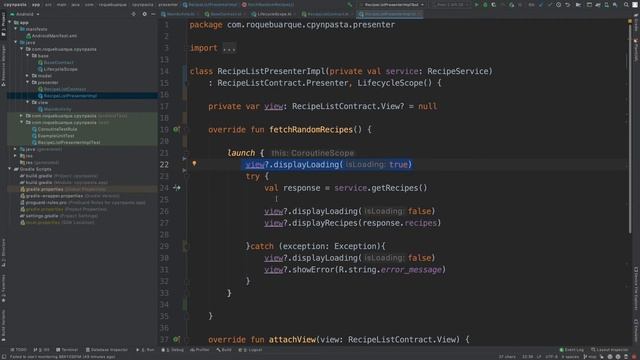Open the Event Log
Screen dimensions: 640x360
click(x=571, y=350)
